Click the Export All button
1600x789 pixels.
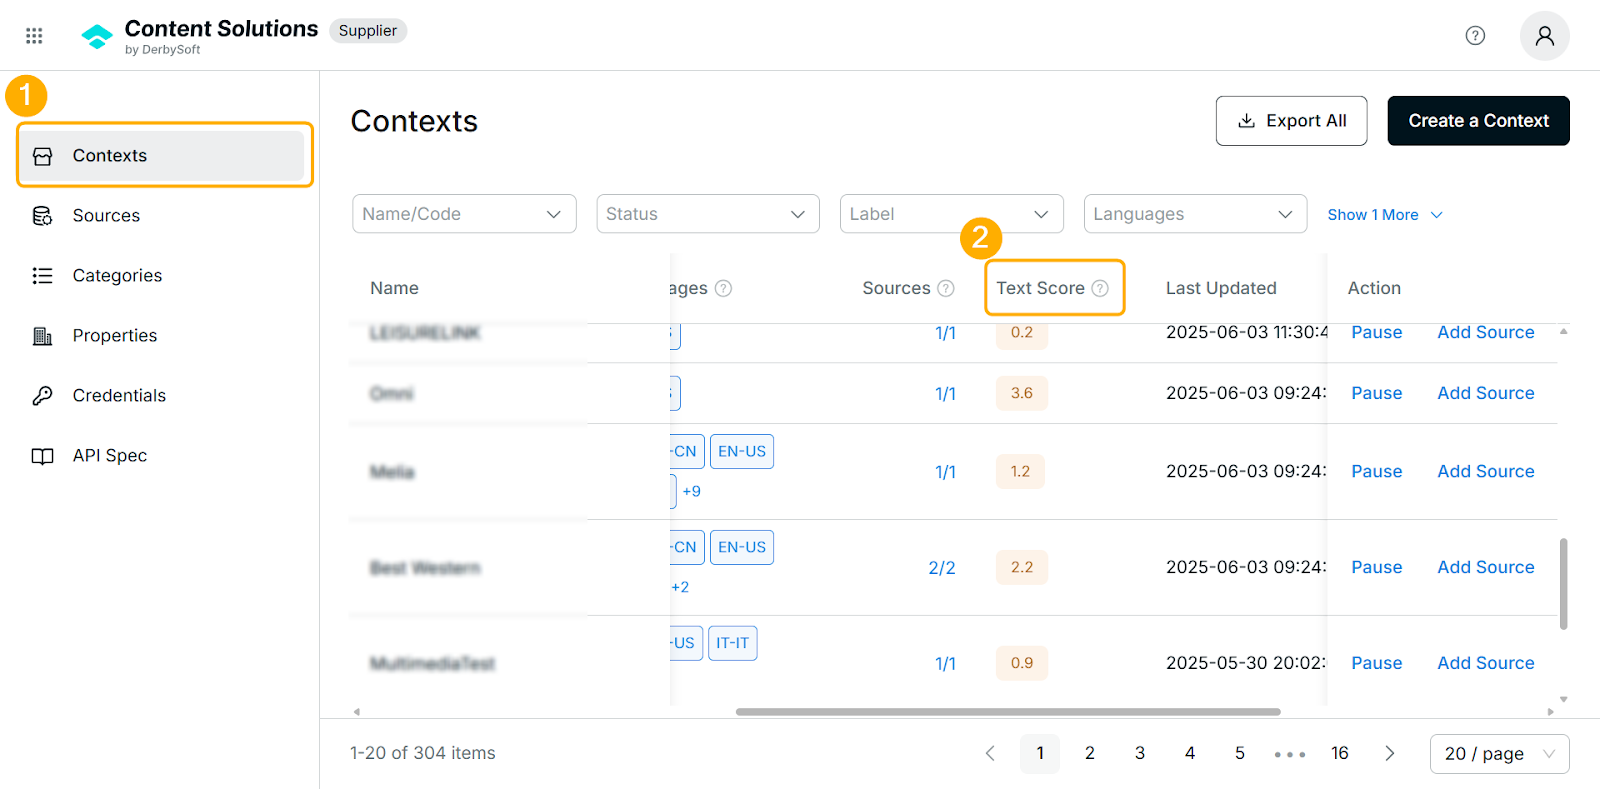coord(1291,121)
